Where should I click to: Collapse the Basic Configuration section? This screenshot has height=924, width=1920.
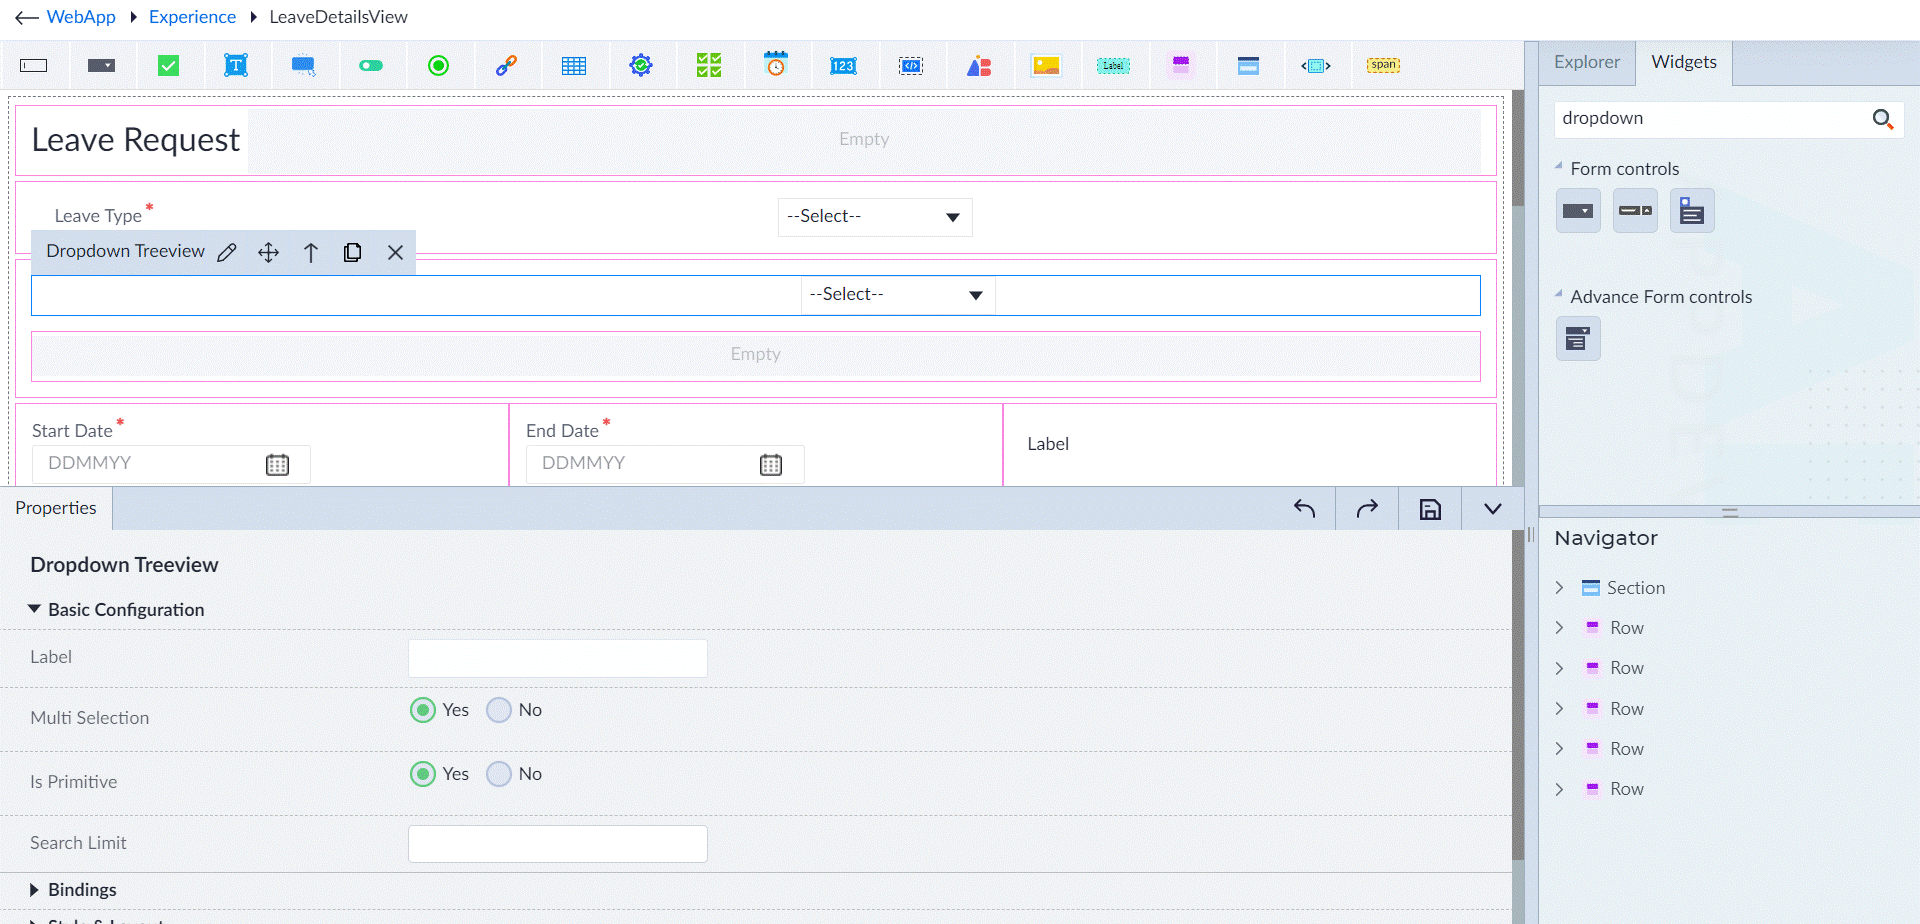(x=34, y=609)
